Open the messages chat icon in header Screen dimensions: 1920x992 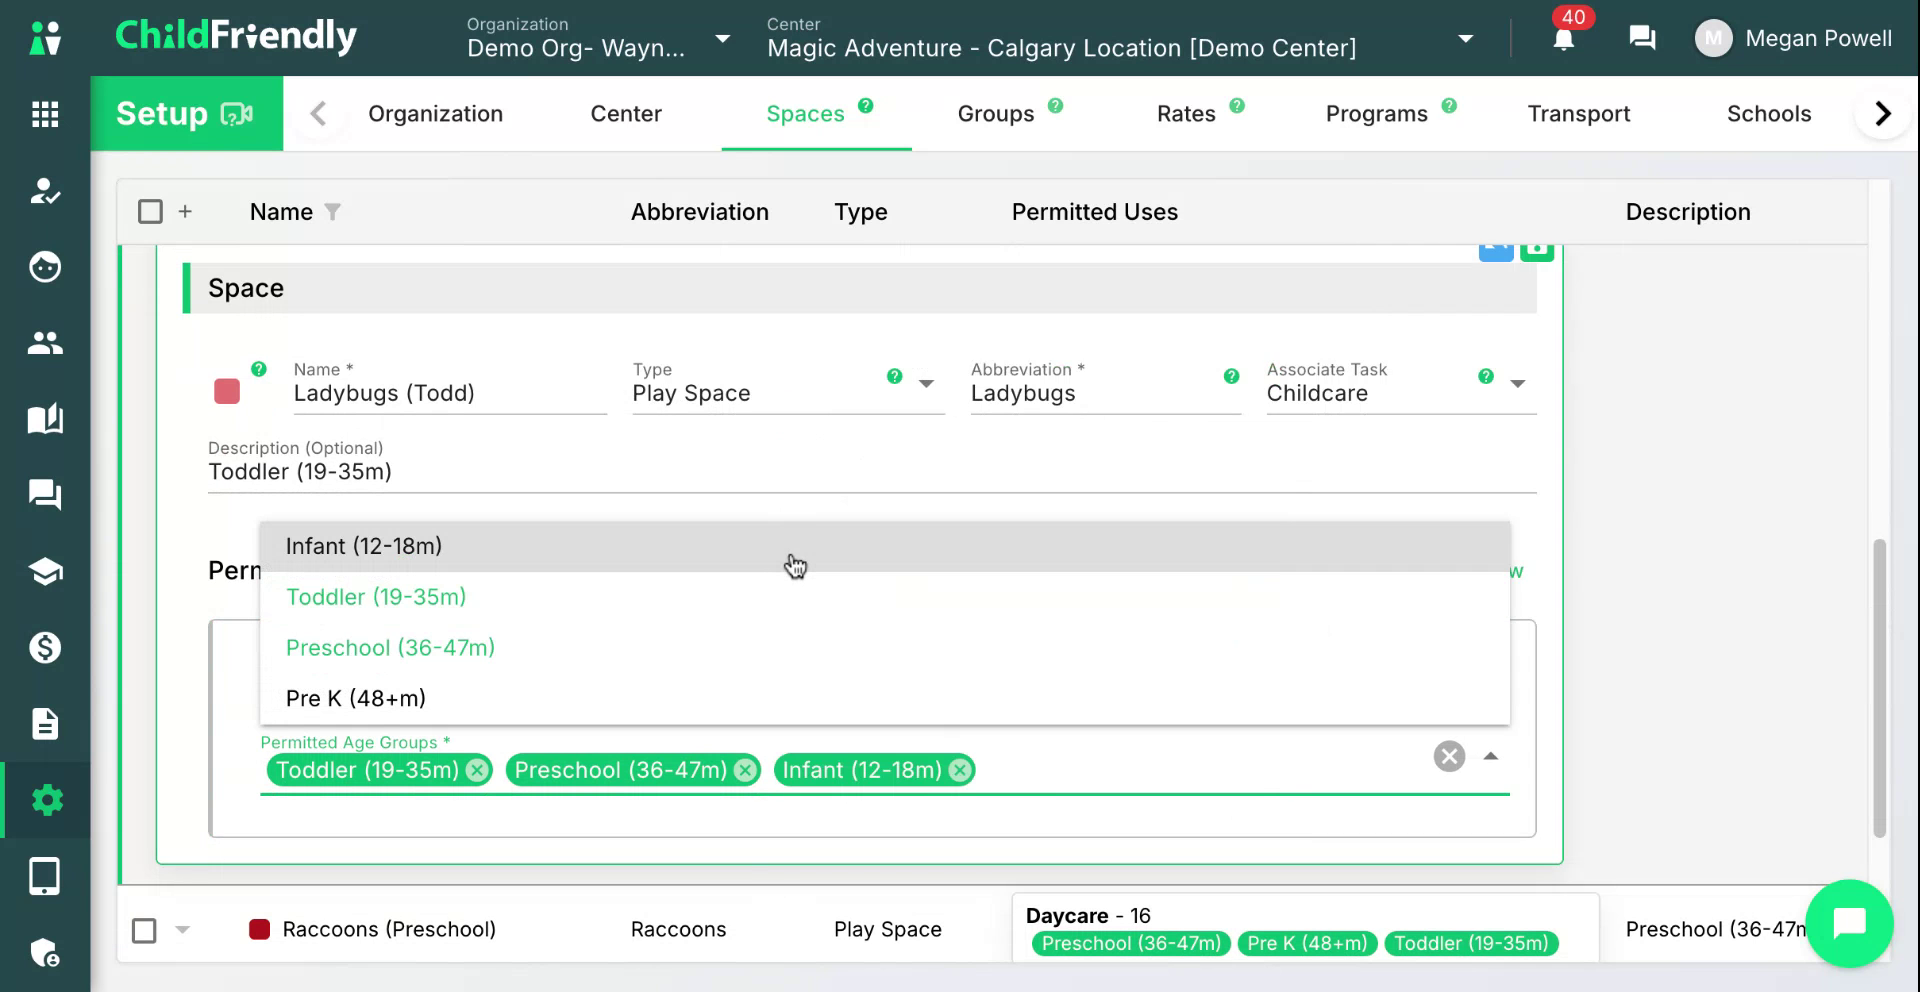coord(1642,38)
